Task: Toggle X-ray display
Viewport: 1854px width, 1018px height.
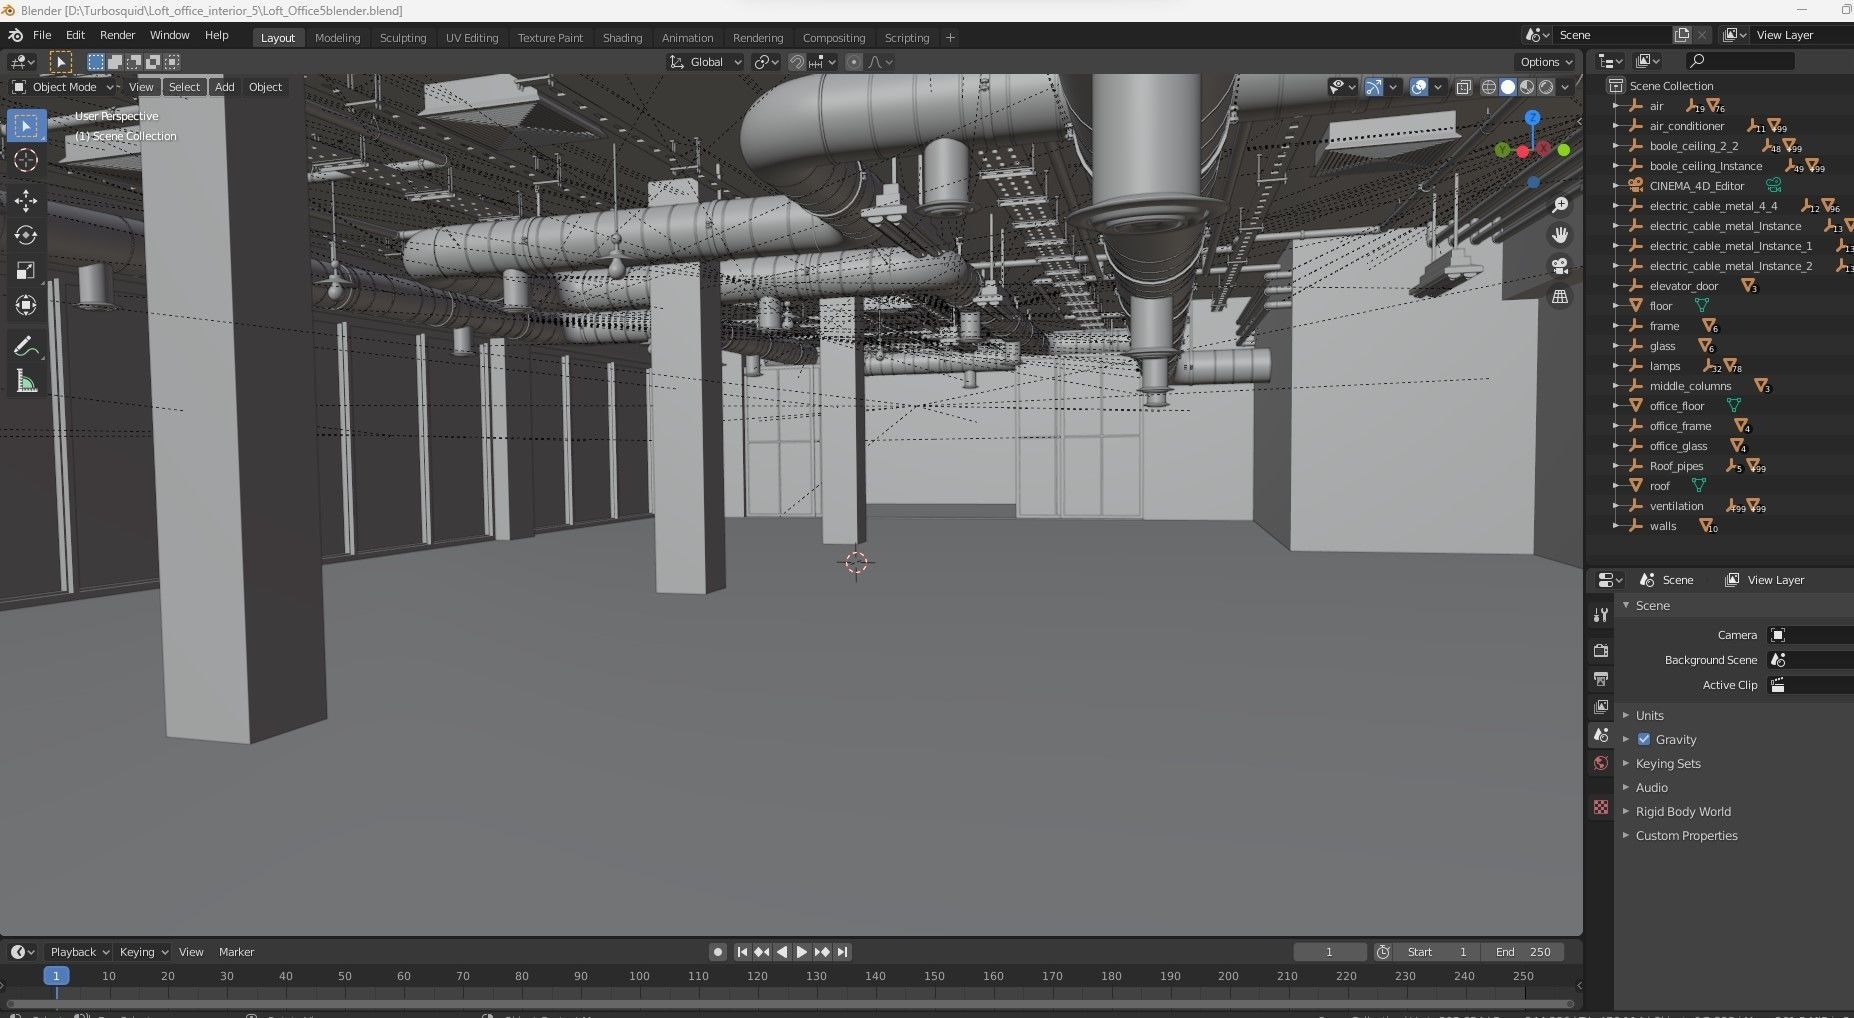Action: click(x=1464, y=87)
